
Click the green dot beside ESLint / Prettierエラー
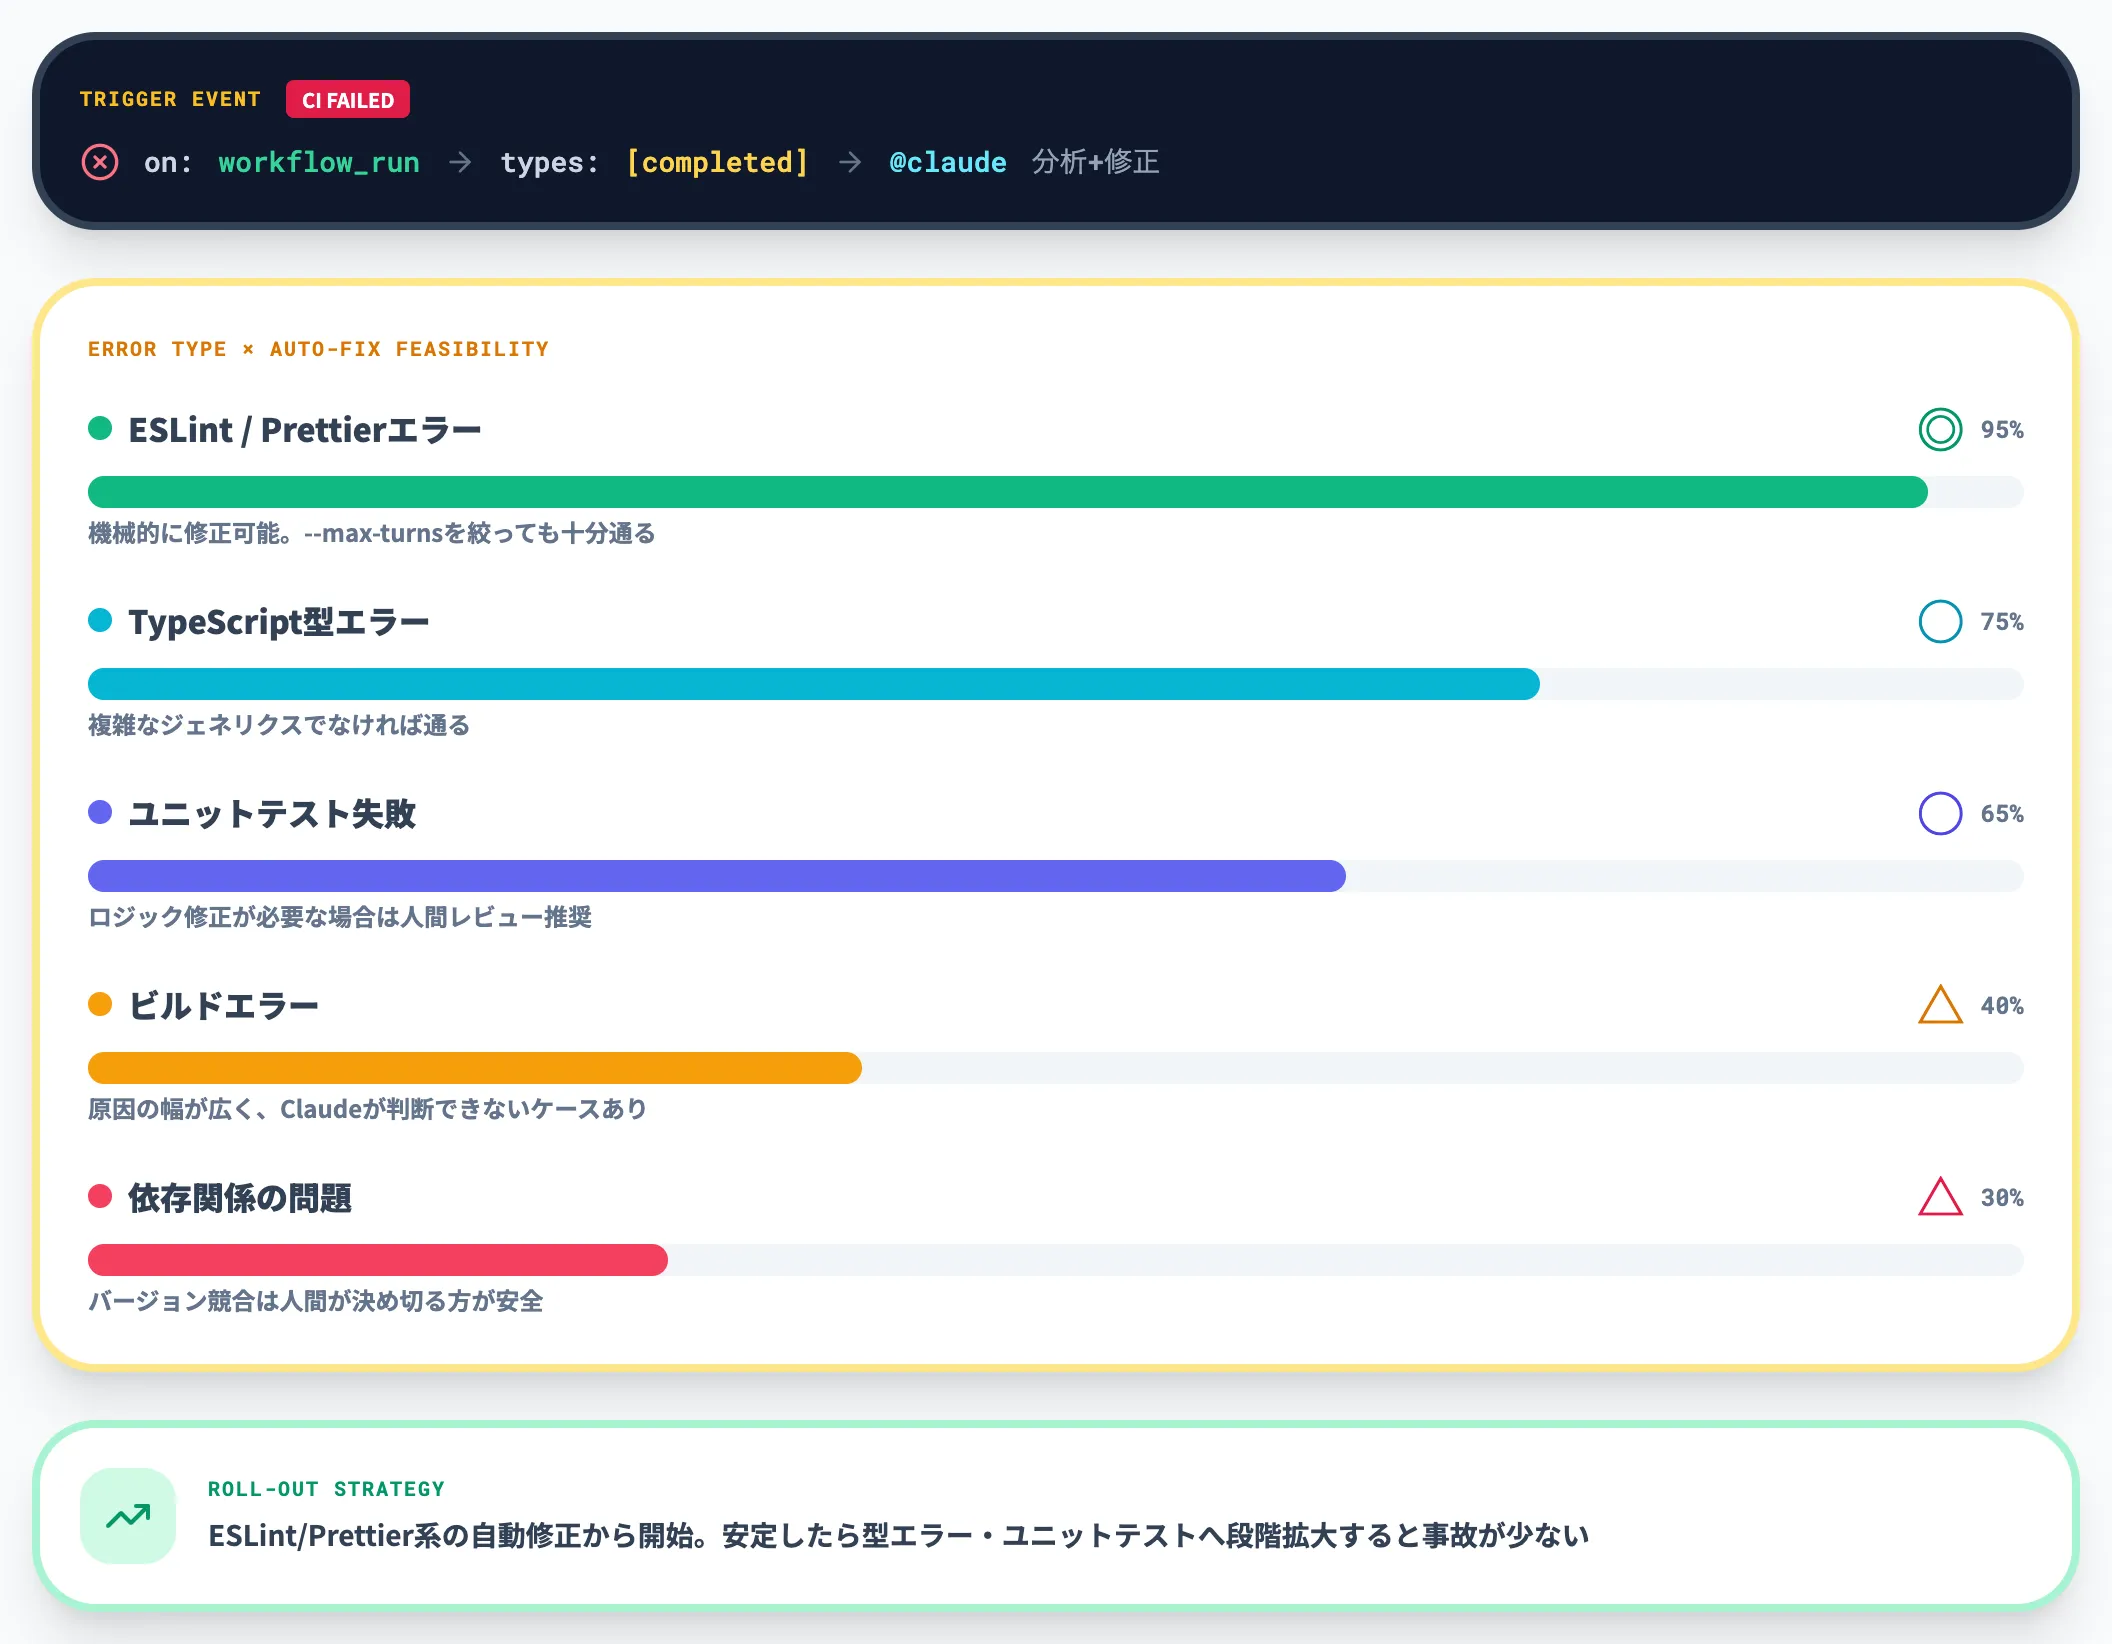point(100,429)
